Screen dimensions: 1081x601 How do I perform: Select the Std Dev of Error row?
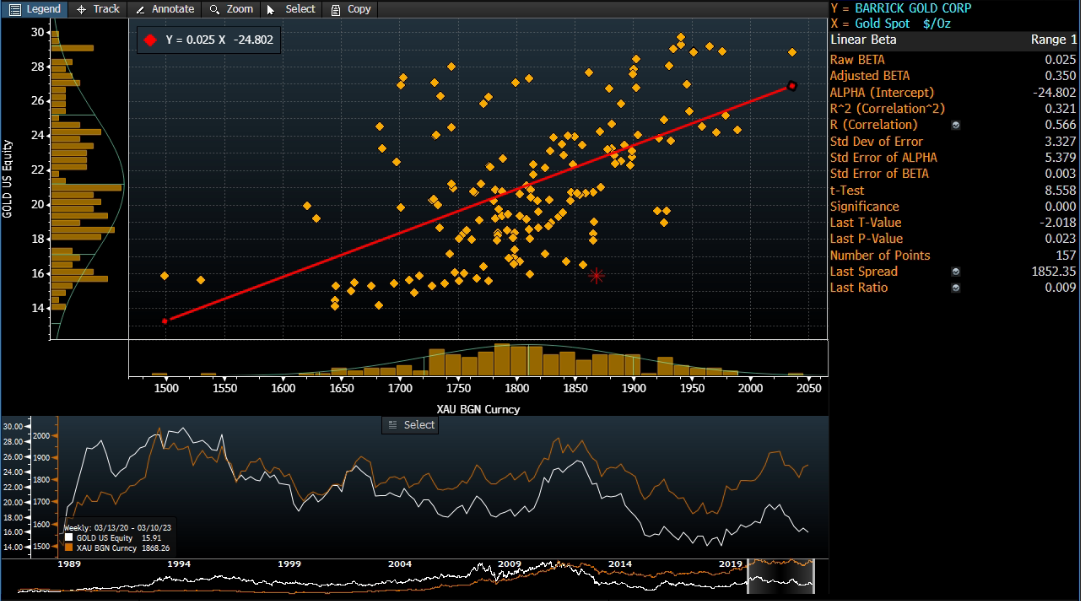coord(953,141)
